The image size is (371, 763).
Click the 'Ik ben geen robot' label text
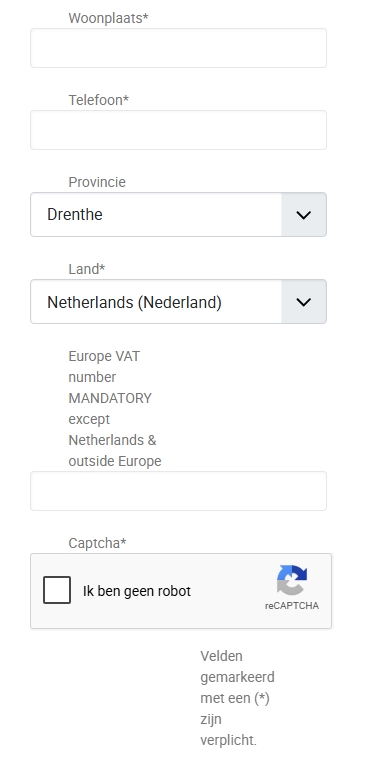(137, 591)
